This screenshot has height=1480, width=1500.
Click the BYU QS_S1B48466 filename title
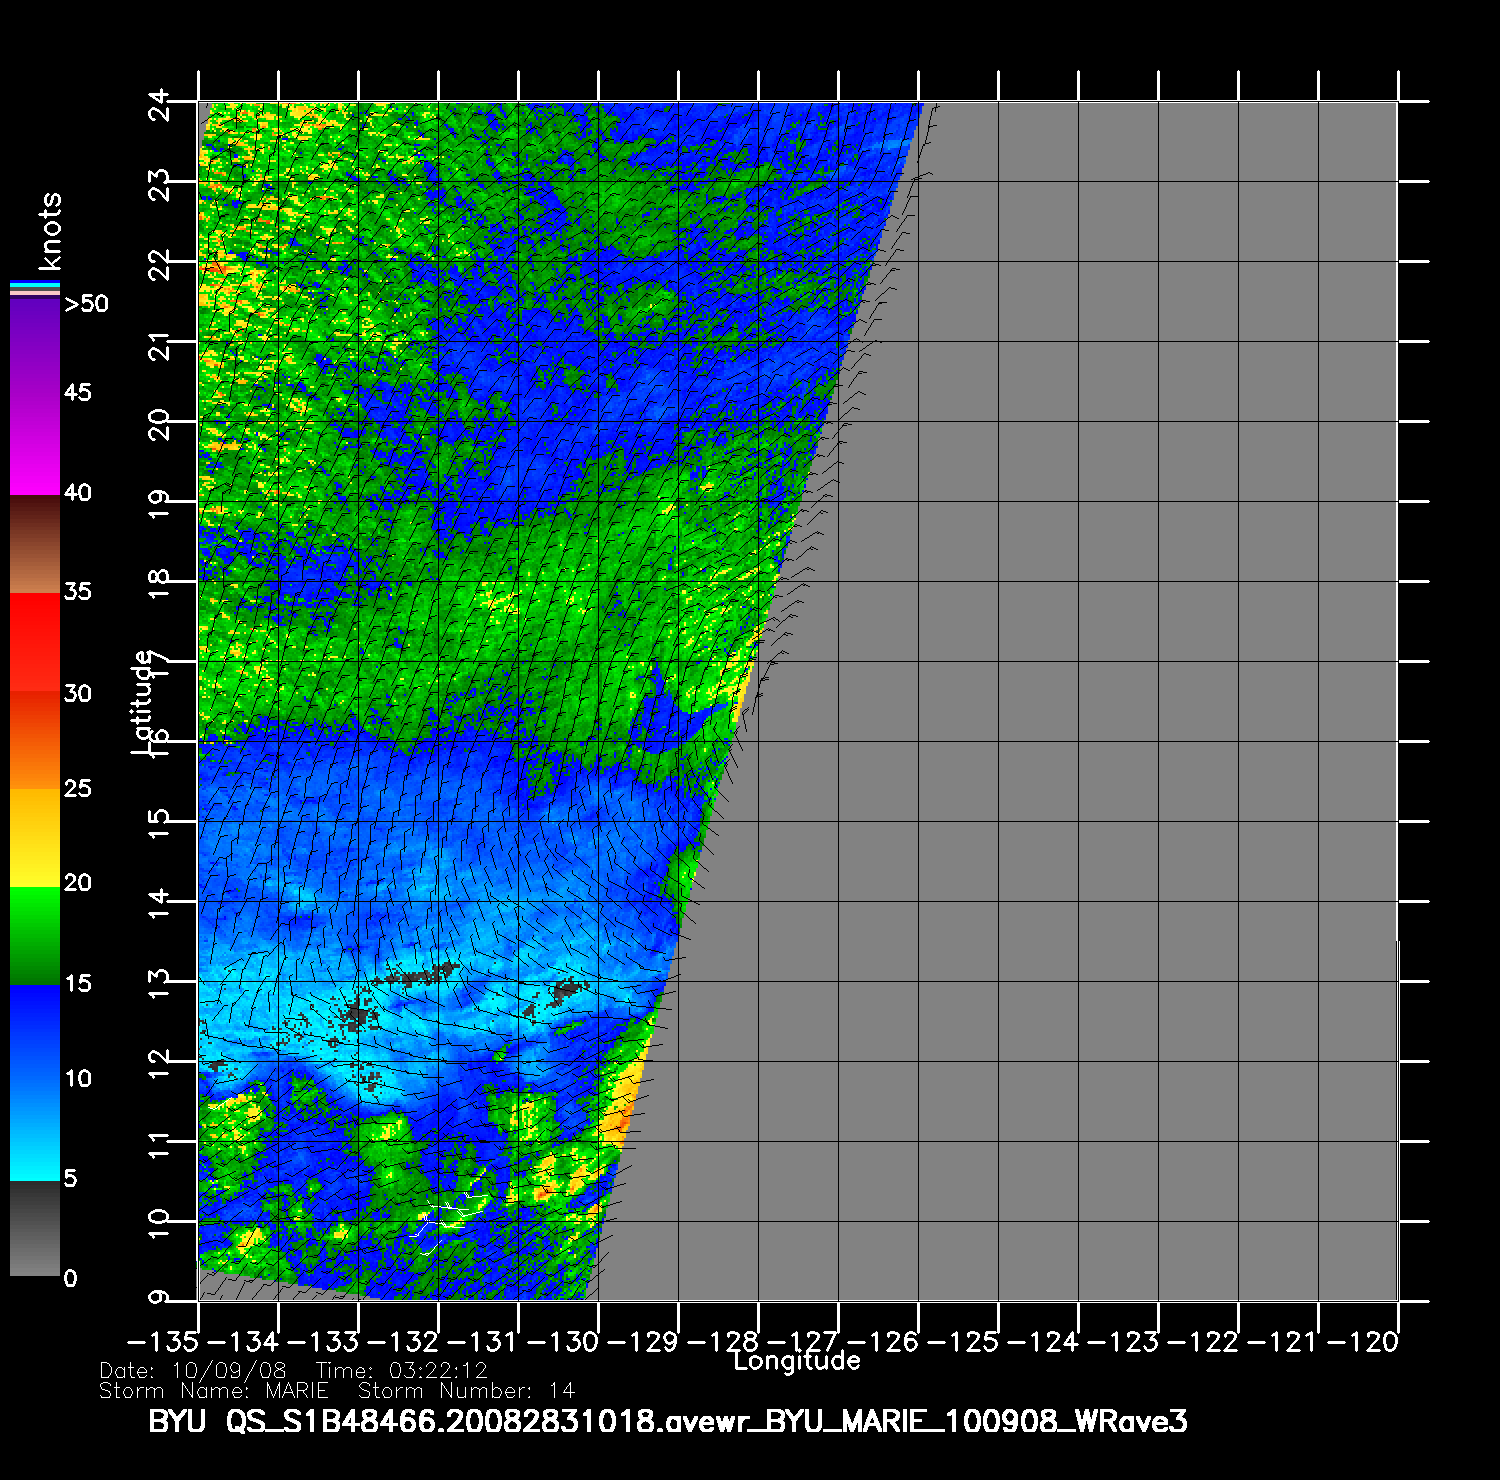667,1421
